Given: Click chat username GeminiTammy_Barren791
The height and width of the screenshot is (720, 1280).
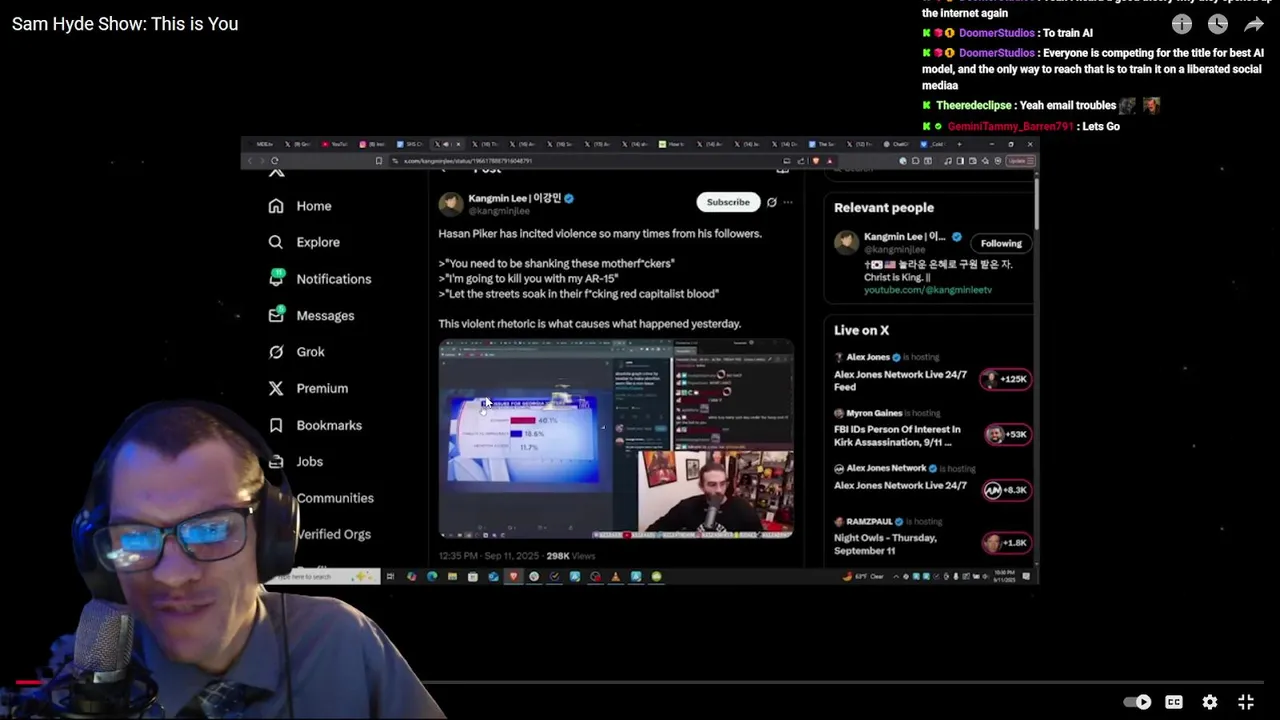Looking at the screenshot, I should [1010, 126].
